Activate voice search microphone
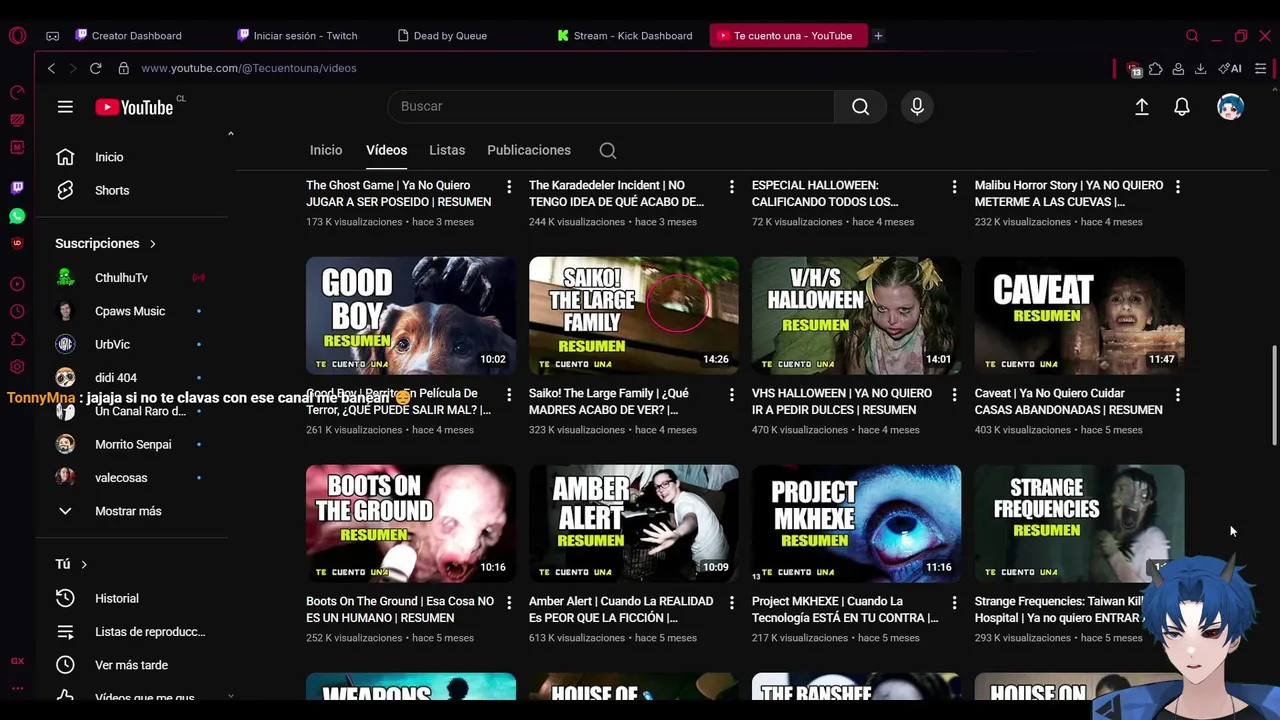The image size is (1280, 720). [x=917, y=106]
